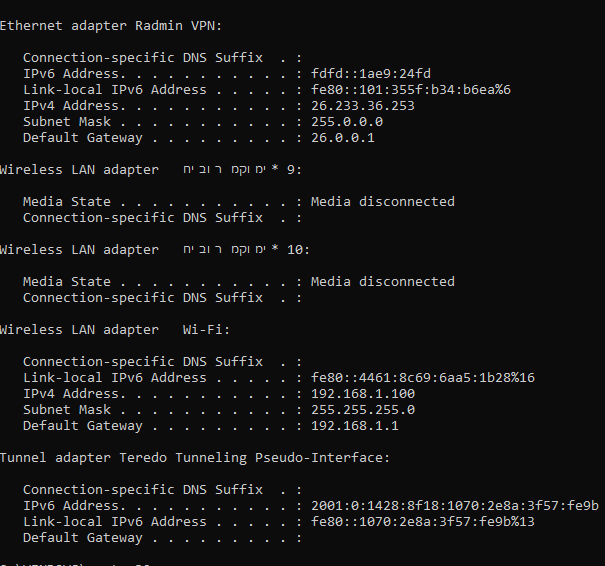
Task: Click the Teredo Tunneling Pseudo-Interface heading
Action: pyautogui.click(x=194, y=458)
